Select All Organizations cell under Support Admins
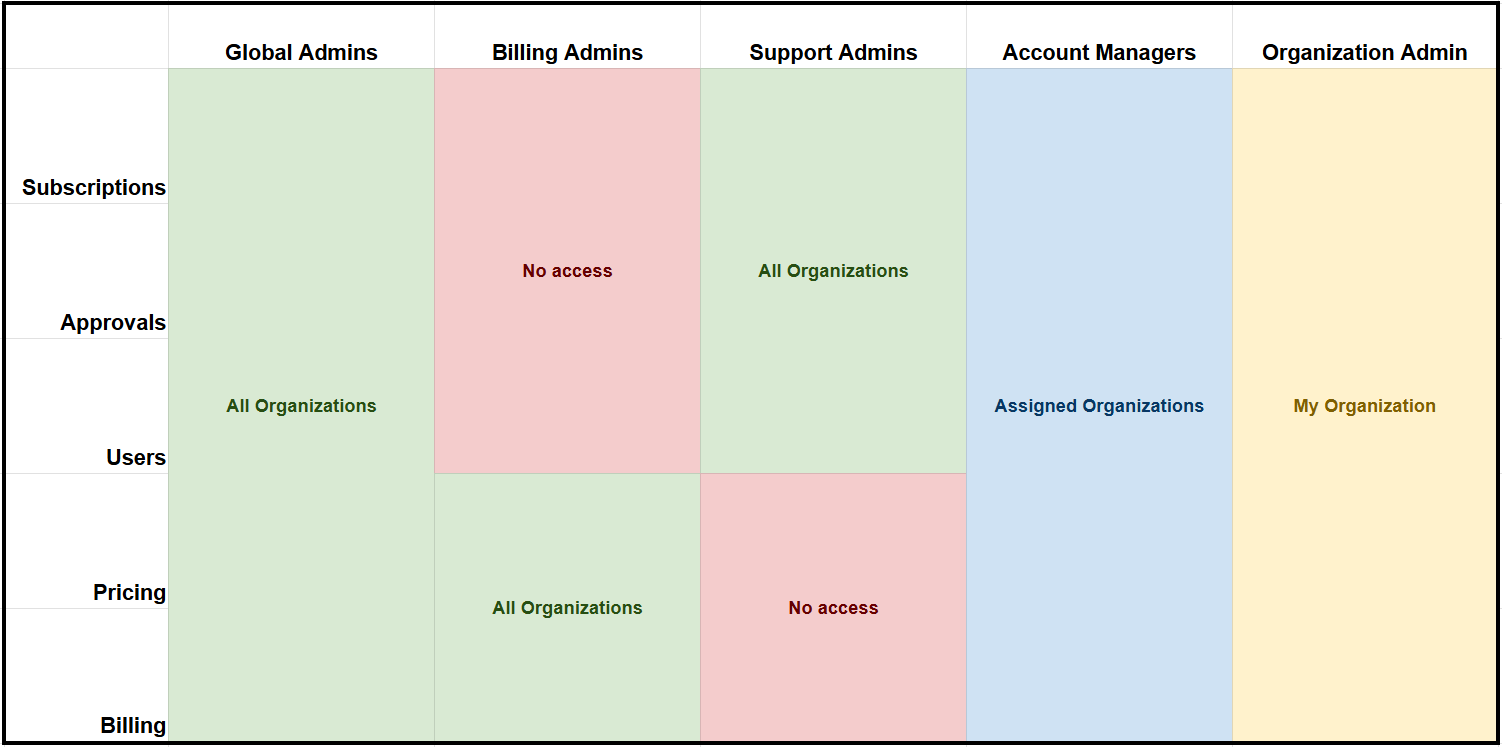The width and height of the screenshot is (1502, 747). point(833,271)
